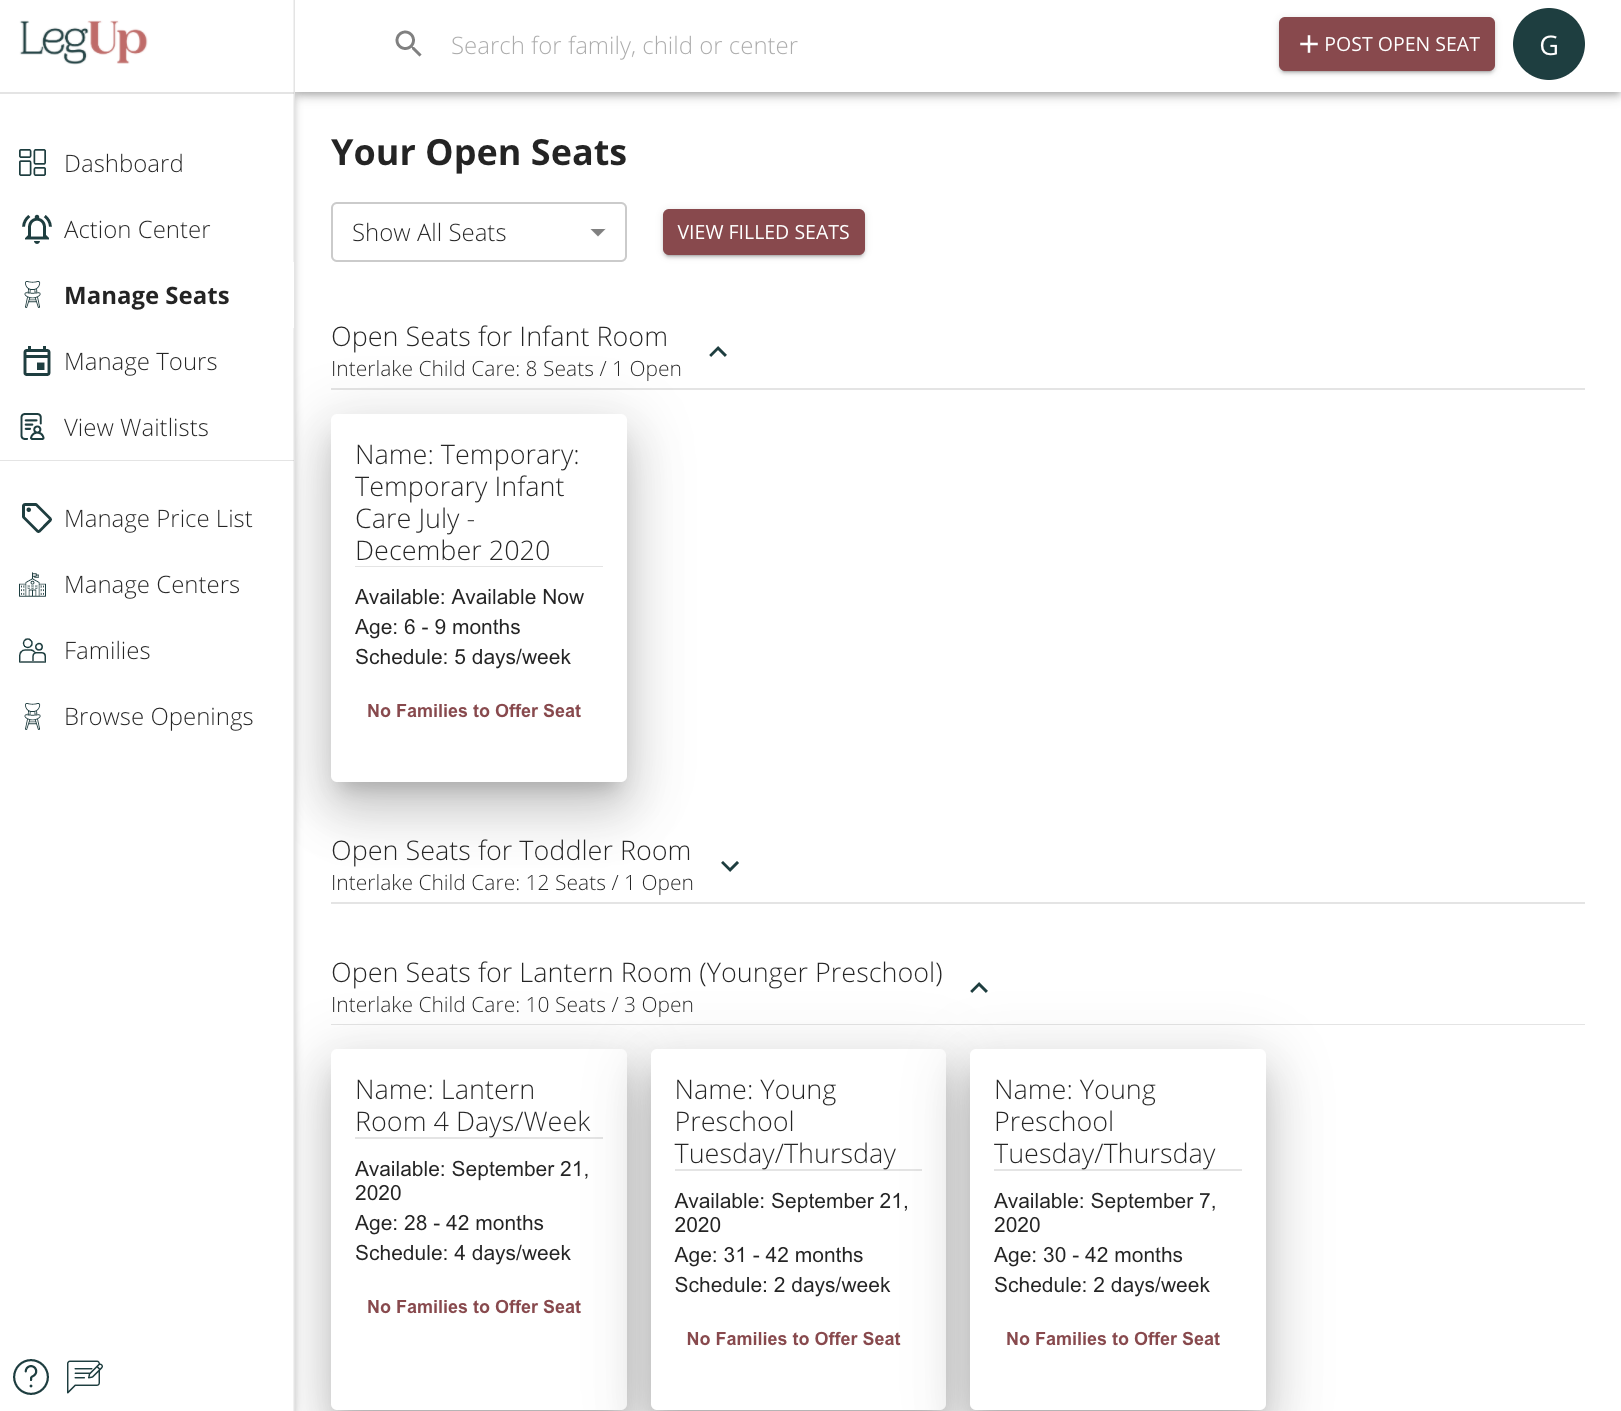Click the Age: 31 - 42 months text
The height and width of the screenshot is (1411, 1621).
click(x=769, y=1255)
